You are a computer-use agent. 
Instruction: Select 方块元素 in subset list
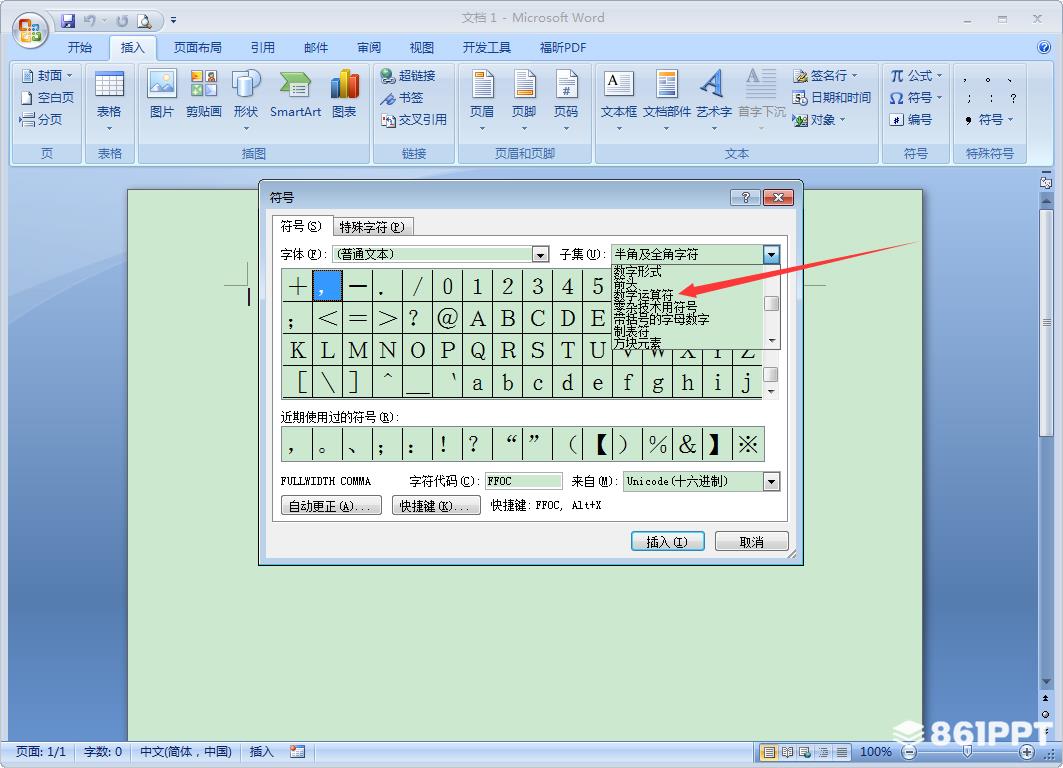(x=637, y=343)
